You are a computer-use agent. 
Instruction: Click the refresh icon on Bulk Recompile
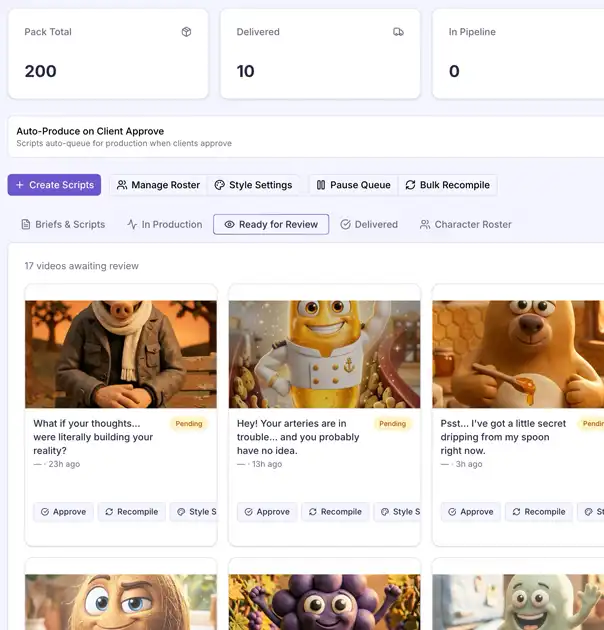click(410, 185)
